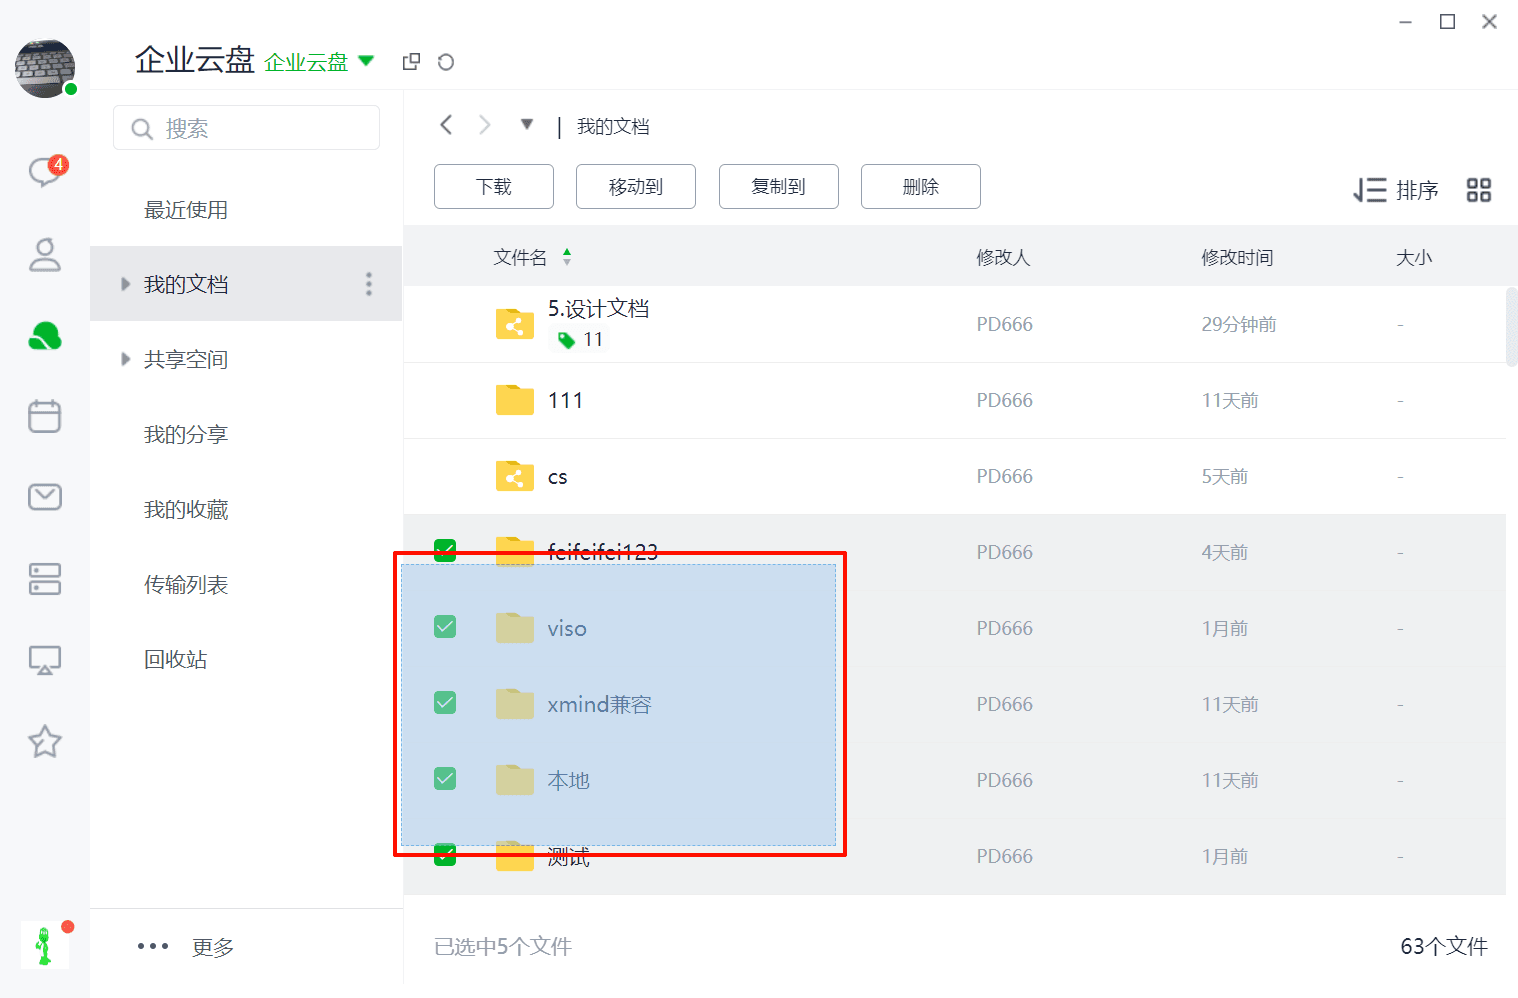The height and width of the screenshot is (998, 1518).
Task: Open the favorites star icon
Action: (45, 741)
